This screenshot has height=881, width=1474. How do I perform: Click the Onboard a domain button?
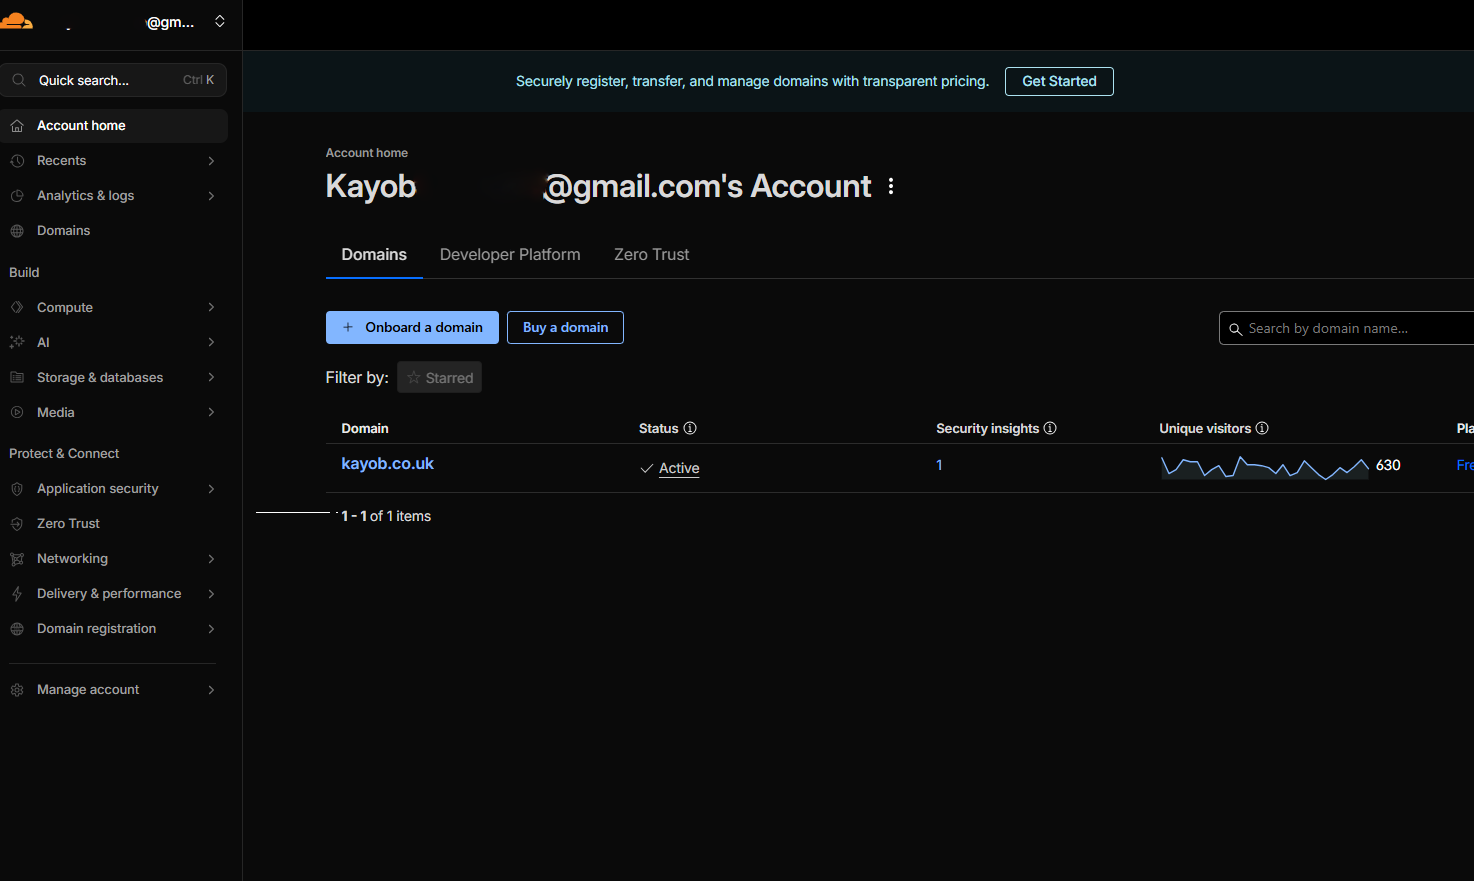pos(412,327)
